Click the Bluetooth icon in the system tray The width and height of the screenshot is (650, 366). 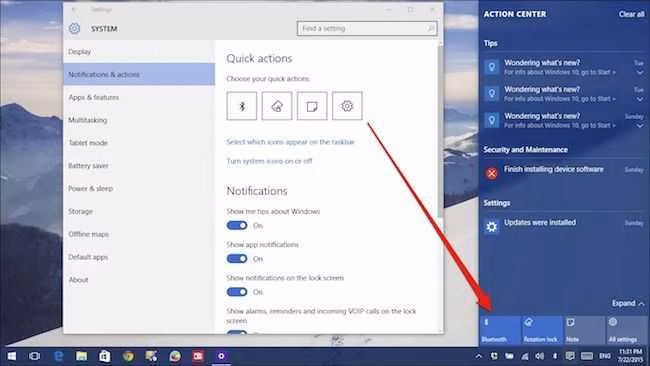pos(555,356)
